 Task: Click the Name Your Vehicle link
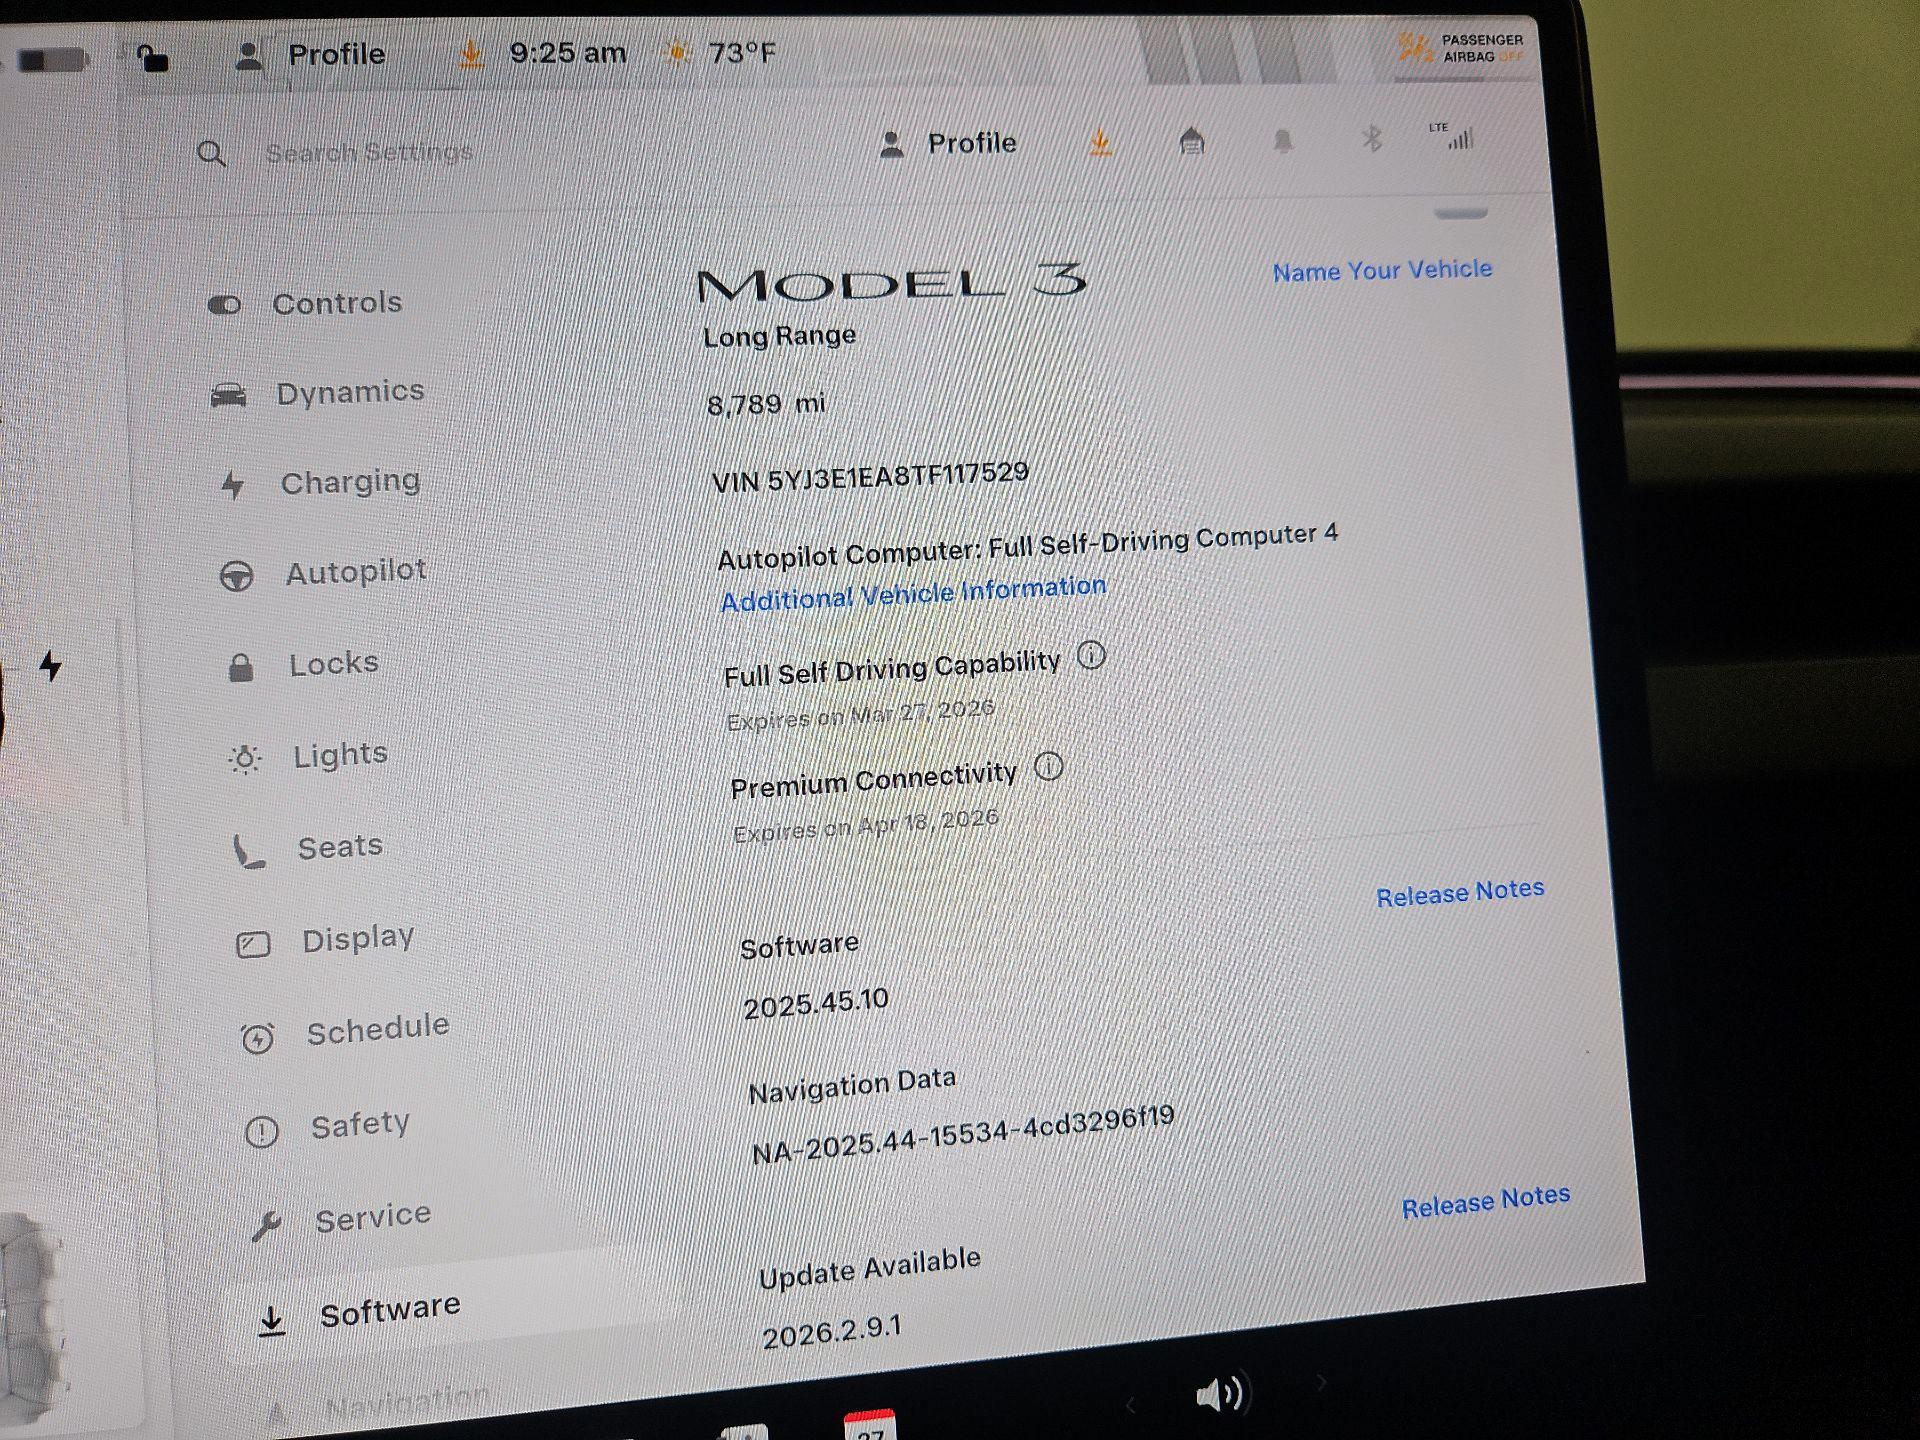1382,270
